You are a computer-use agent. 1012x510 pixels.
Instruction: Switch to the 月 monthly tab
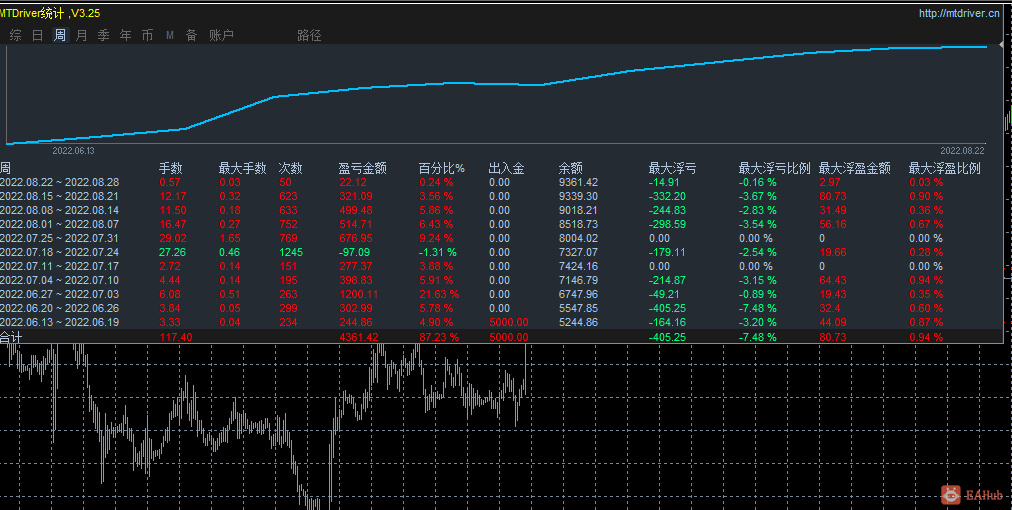[x=81, y=36]
